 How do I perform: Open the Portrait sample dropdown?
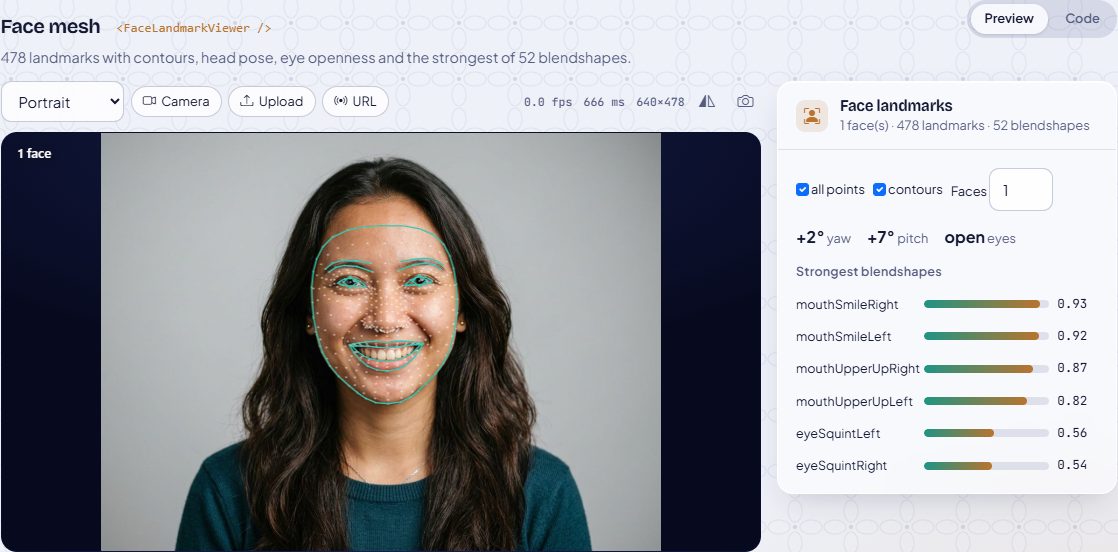click(x=63, y=102)
